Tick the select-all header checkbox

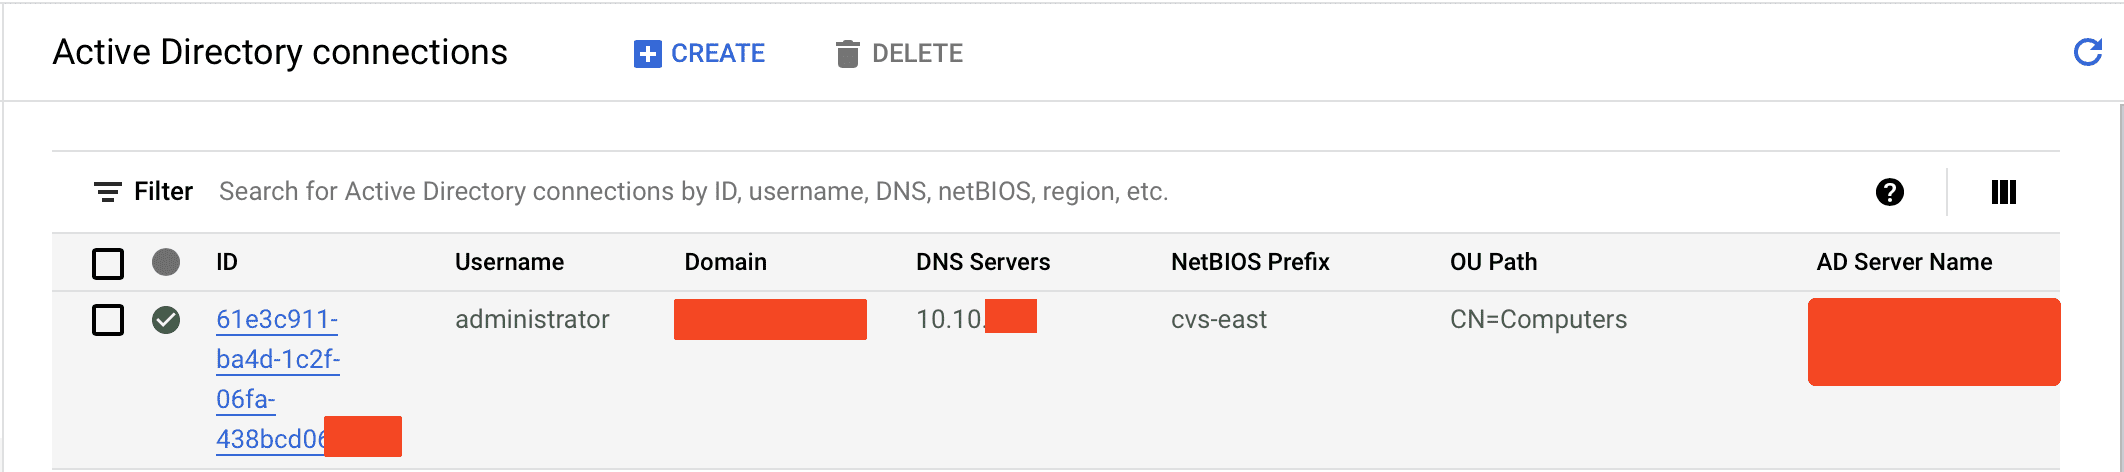[108, 263]
